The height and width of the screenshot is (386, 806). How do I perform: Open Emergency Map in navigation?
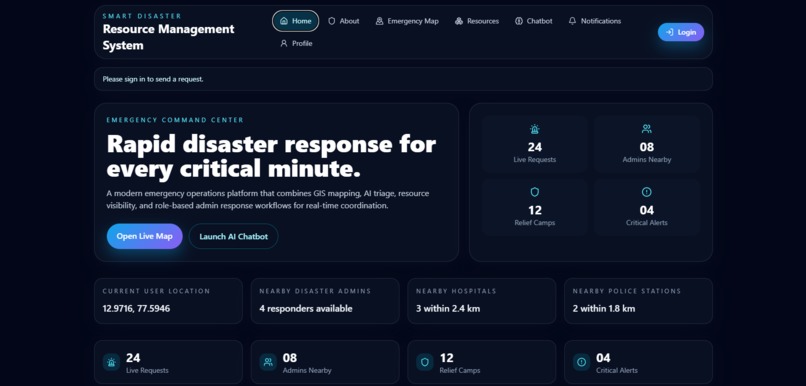(x=407, y=21)
